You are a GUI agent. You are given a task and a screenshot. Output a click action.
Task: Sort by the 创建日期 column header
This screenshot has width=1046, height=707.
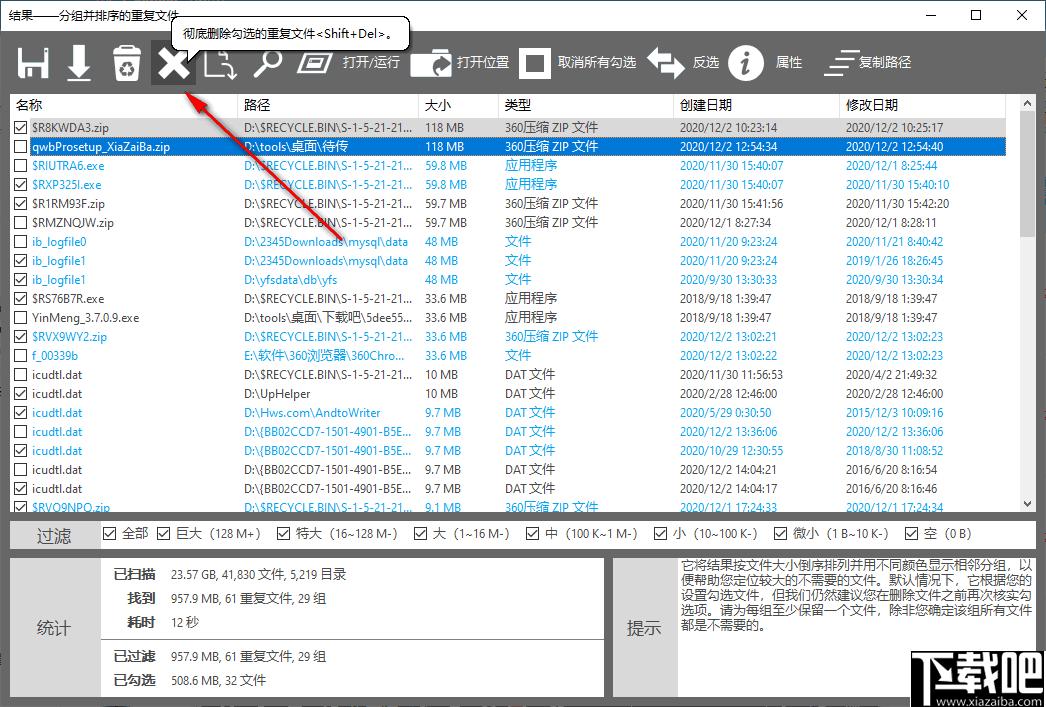(756, 105)
